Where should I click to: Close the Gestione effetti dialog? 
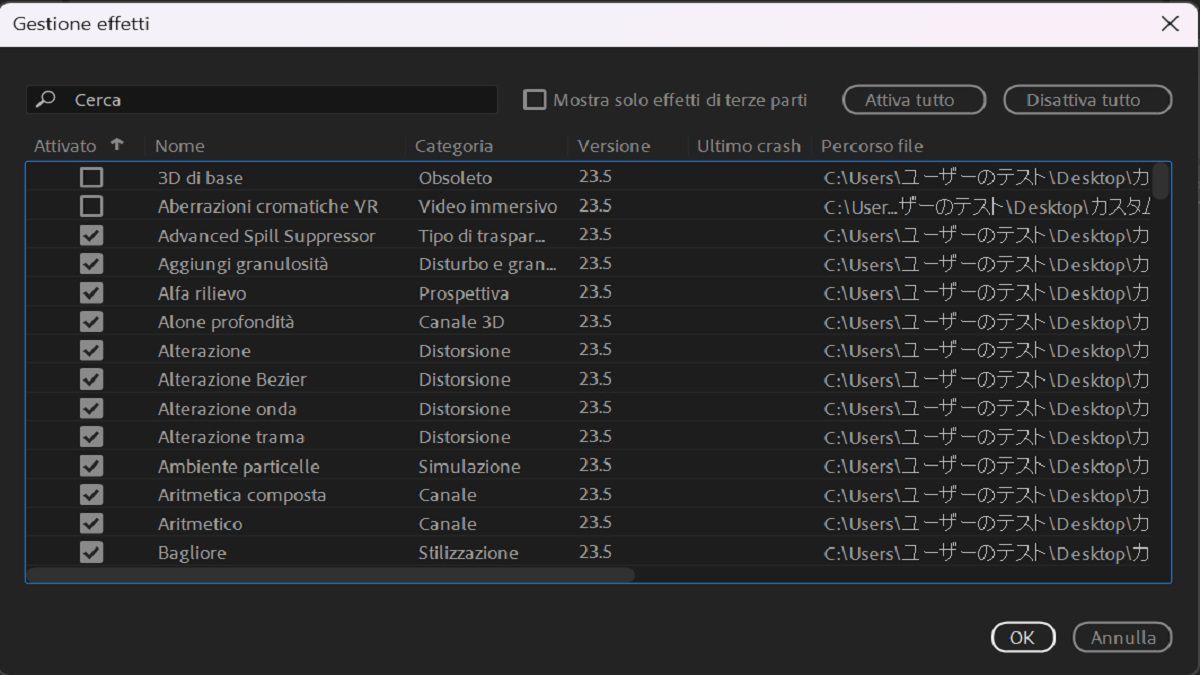coord(1170,24)
